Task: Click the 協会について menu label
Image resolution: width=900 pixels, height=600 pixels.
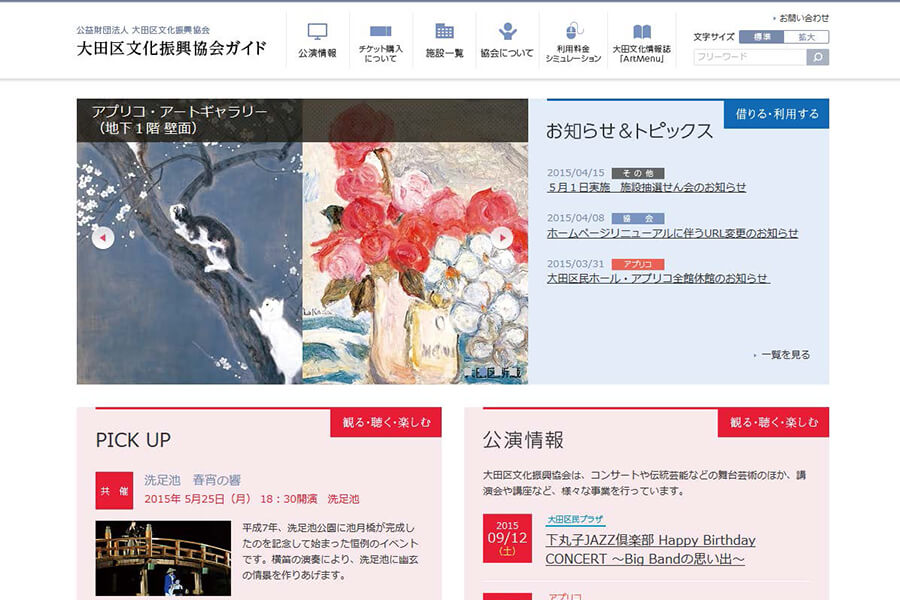Action: click(507, 53)
